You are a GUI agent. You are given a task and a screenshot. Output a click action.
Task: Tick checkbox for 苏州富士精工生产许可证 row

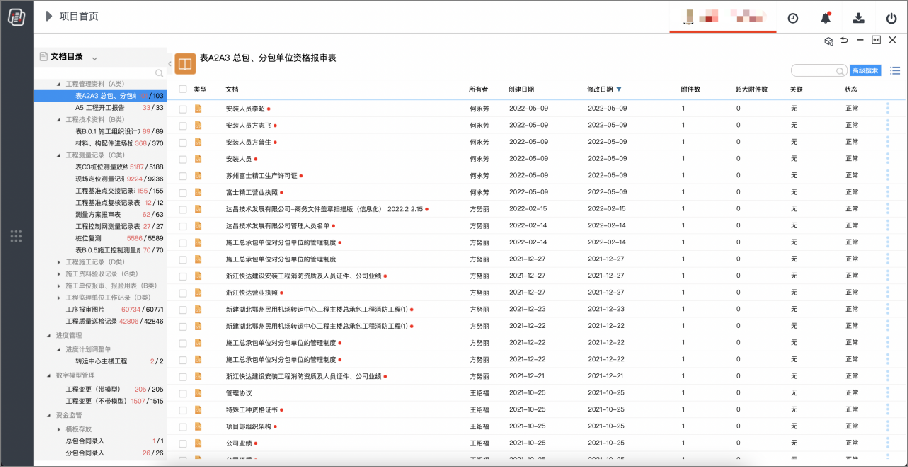(183, 175)
